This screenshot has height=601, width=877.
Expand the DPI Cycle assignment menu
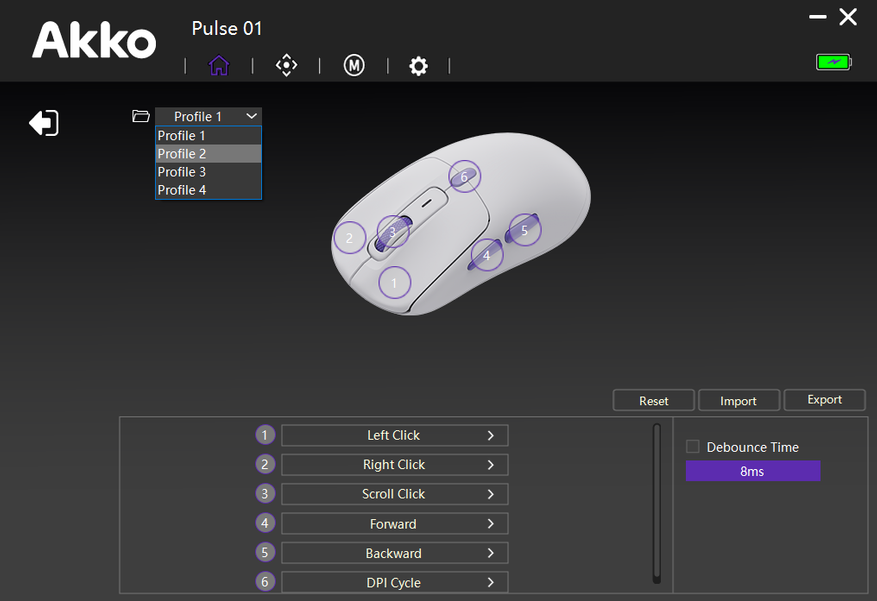point(394,582)
